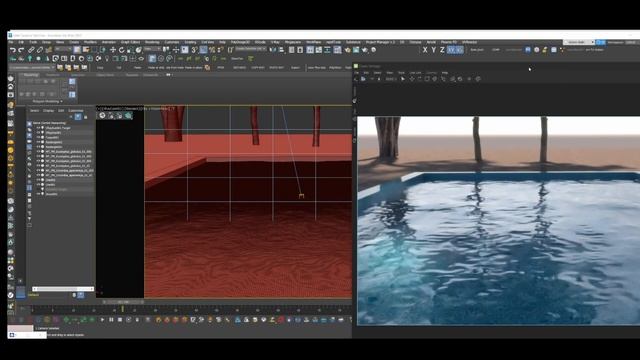Viewport: 640px width, 360px height.
Task: Open Scene Explorer Display menu
Action: click(x=49, y=111)
